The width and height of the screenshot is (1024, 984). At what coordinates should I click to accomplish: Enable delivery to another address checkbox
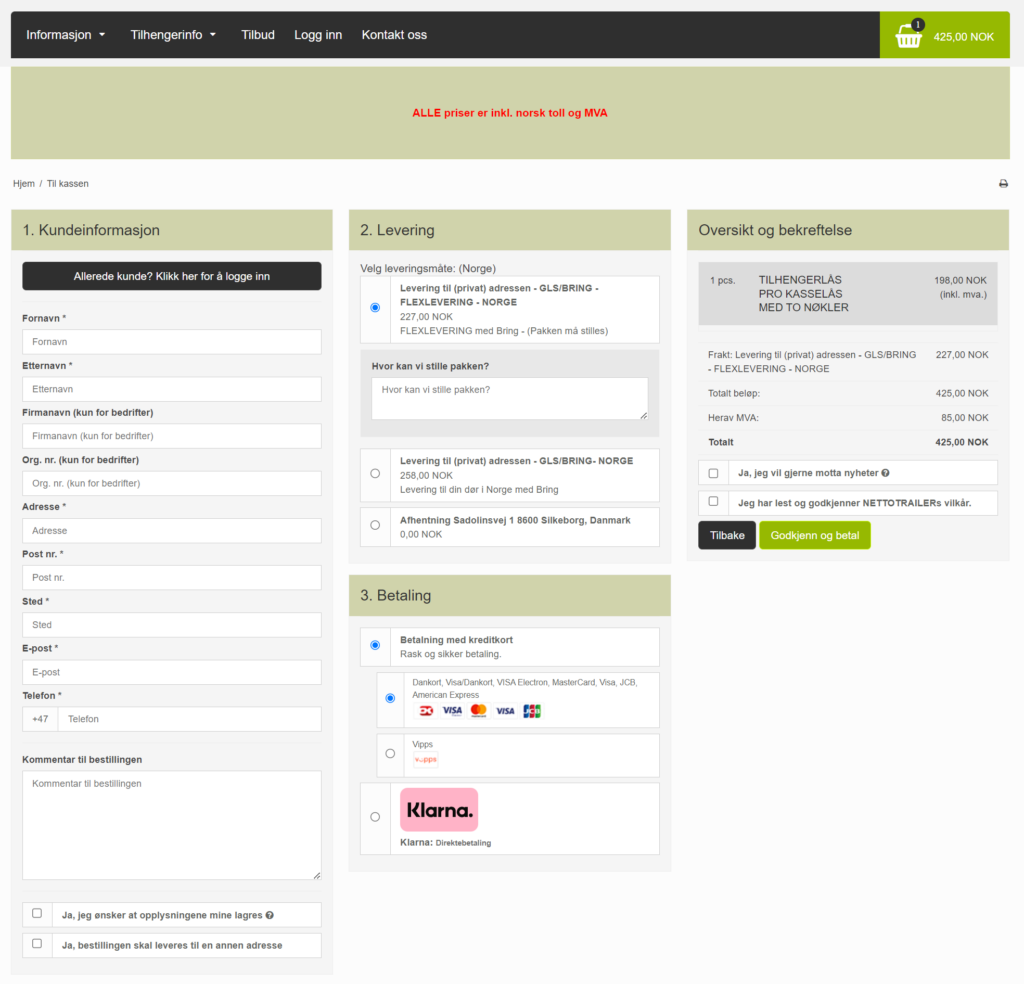(x=37, y=944)
